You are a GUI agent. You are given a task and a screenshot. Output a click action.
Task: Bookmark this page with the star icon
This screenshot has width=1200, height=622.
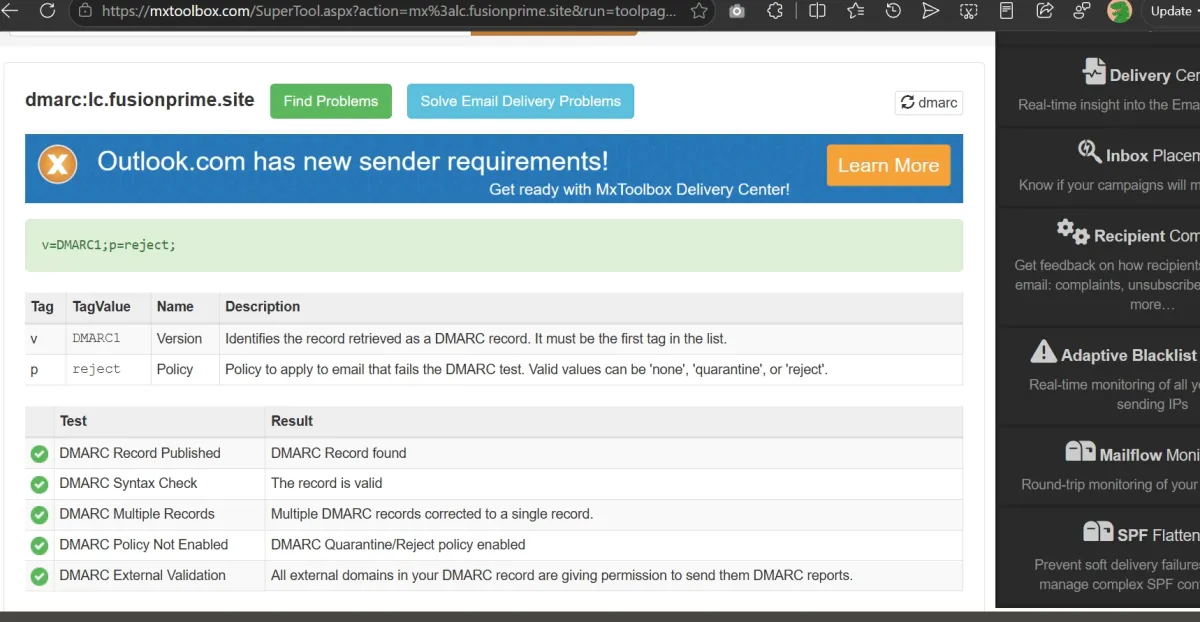[x=699, y=11]
